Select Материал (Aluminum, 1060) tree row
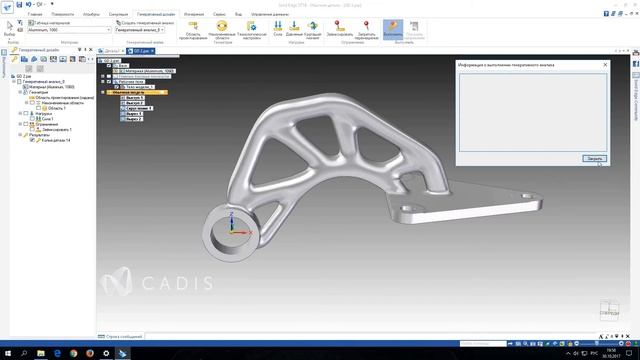Image resolution: width=640 pixels, height=360 pixels. pyautogui.click(x=49, y=87)
